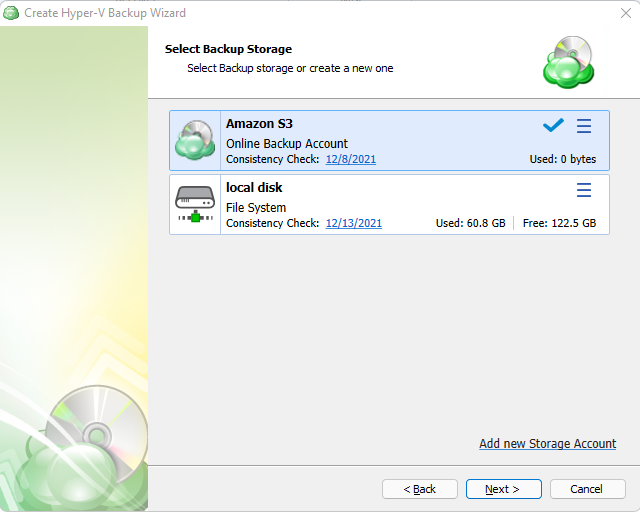Screen dimensions: 640x512
Task: Click the Amazon S3 cloud storage icon
Action: pos(195,140)
